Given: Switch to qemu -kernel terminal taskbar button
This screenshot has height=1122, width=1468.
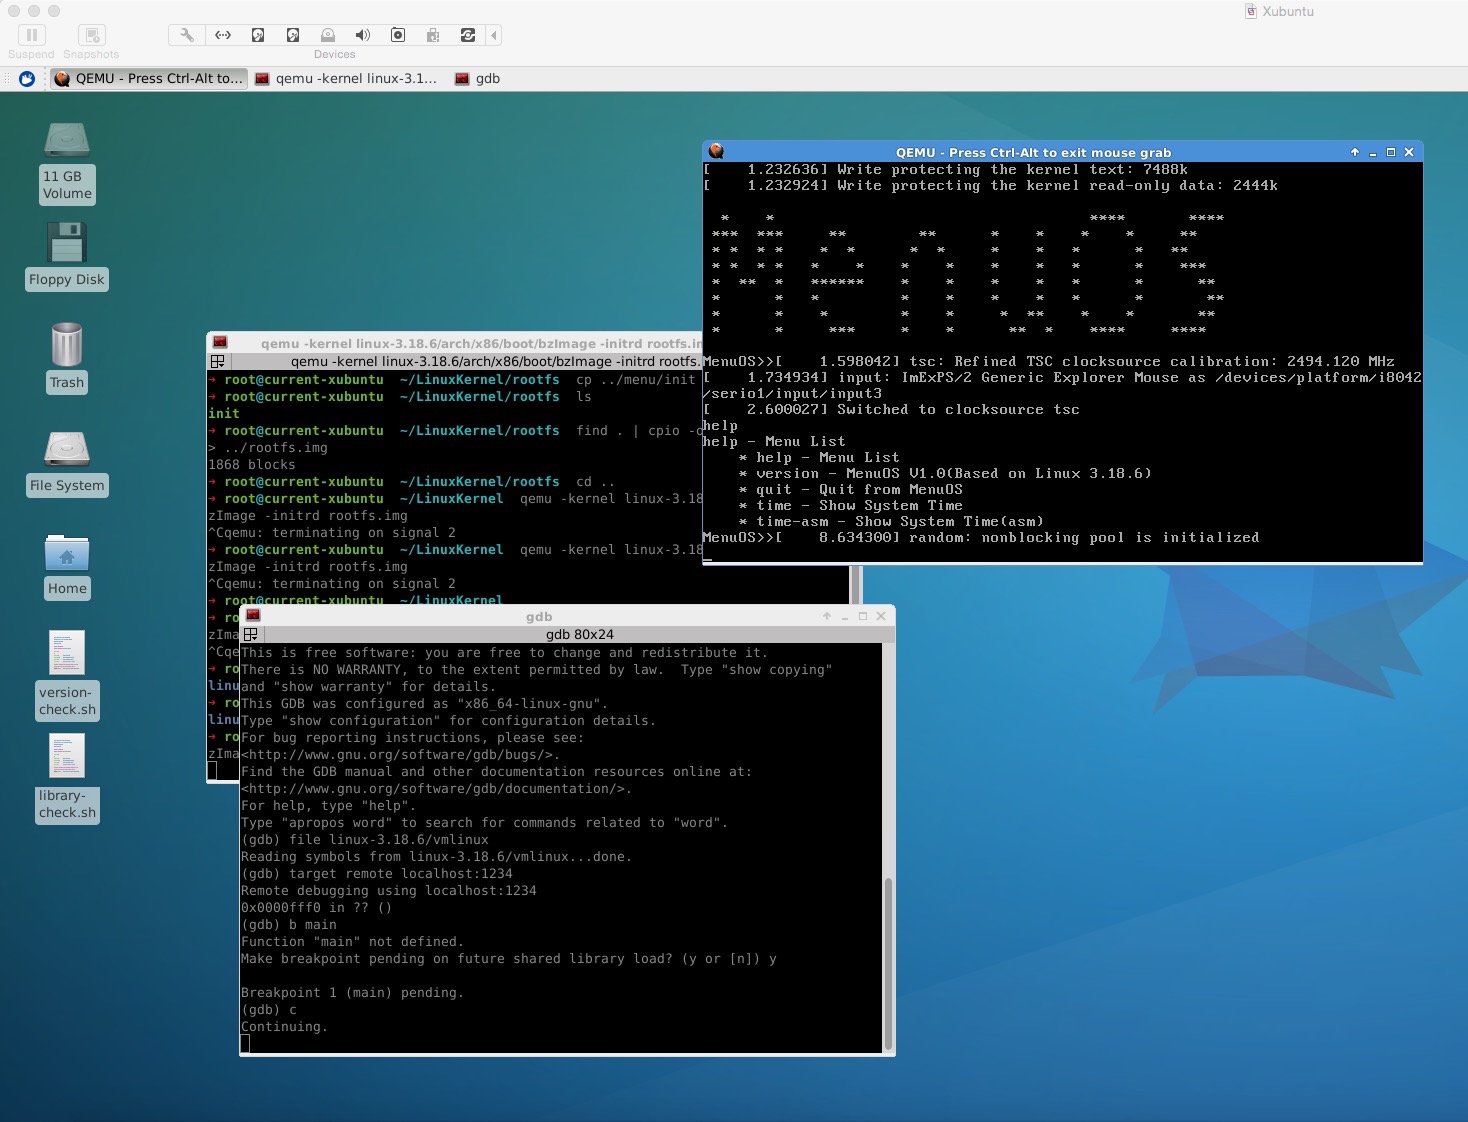Looking at the screenshot, I should coord(346,78).
